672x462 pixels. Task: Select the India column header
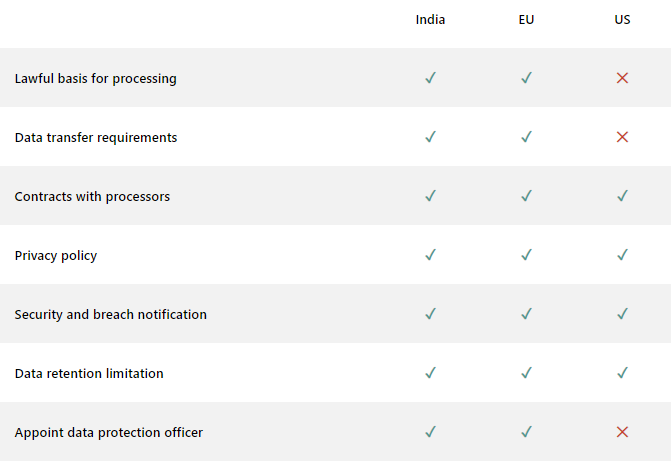point(430,20)
